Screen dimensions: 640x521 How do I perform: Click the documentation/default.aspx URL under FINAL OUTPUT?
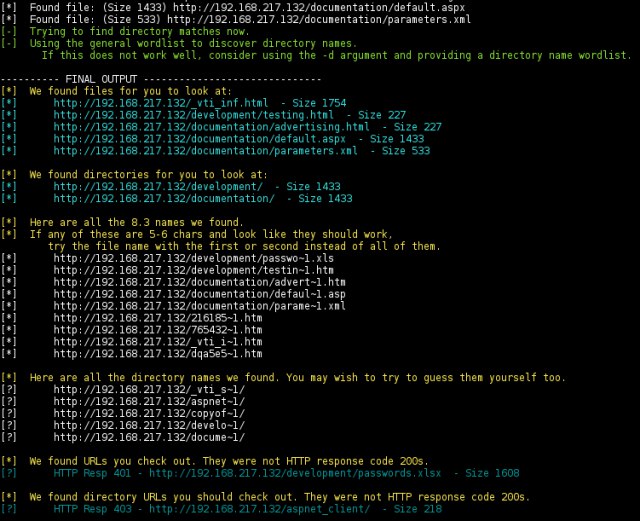coord(199,138)
